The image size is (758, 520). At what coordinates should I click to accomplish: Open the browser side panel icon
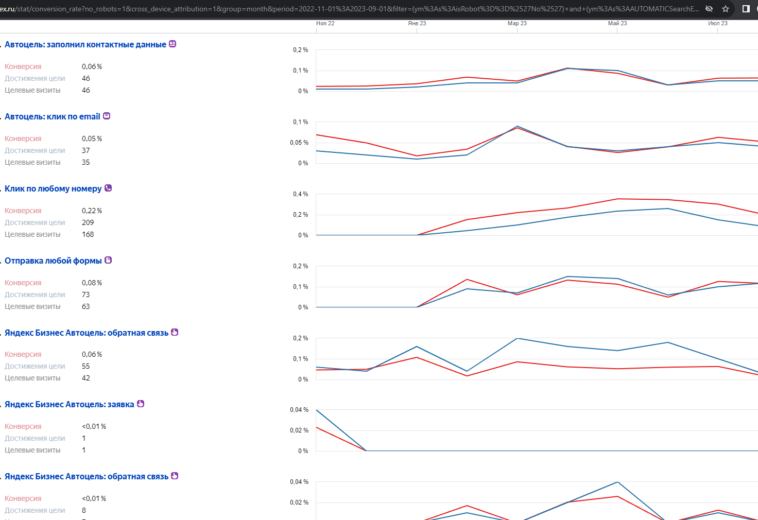[x=745, y=9]
